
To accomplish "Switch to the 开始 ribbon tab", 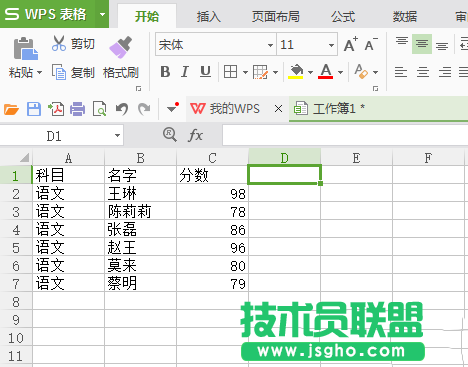I will (147, 16).
